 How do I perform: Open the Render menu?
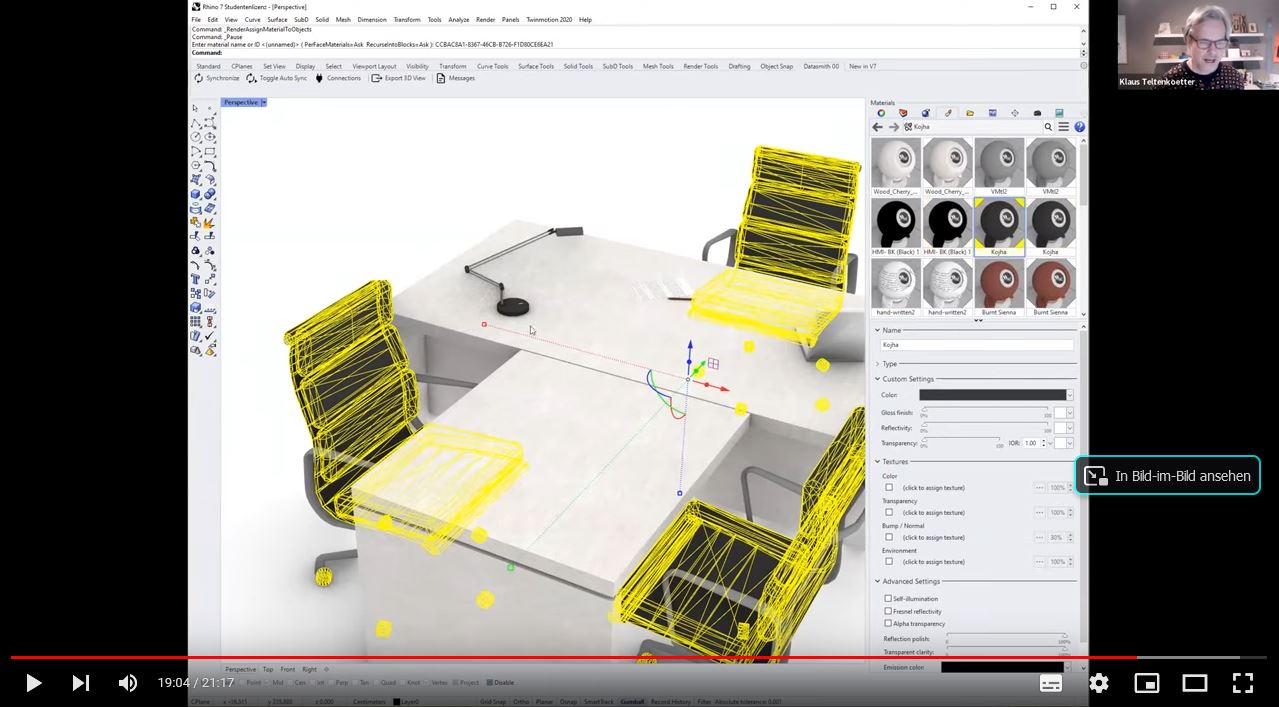[x=485, y=19]
